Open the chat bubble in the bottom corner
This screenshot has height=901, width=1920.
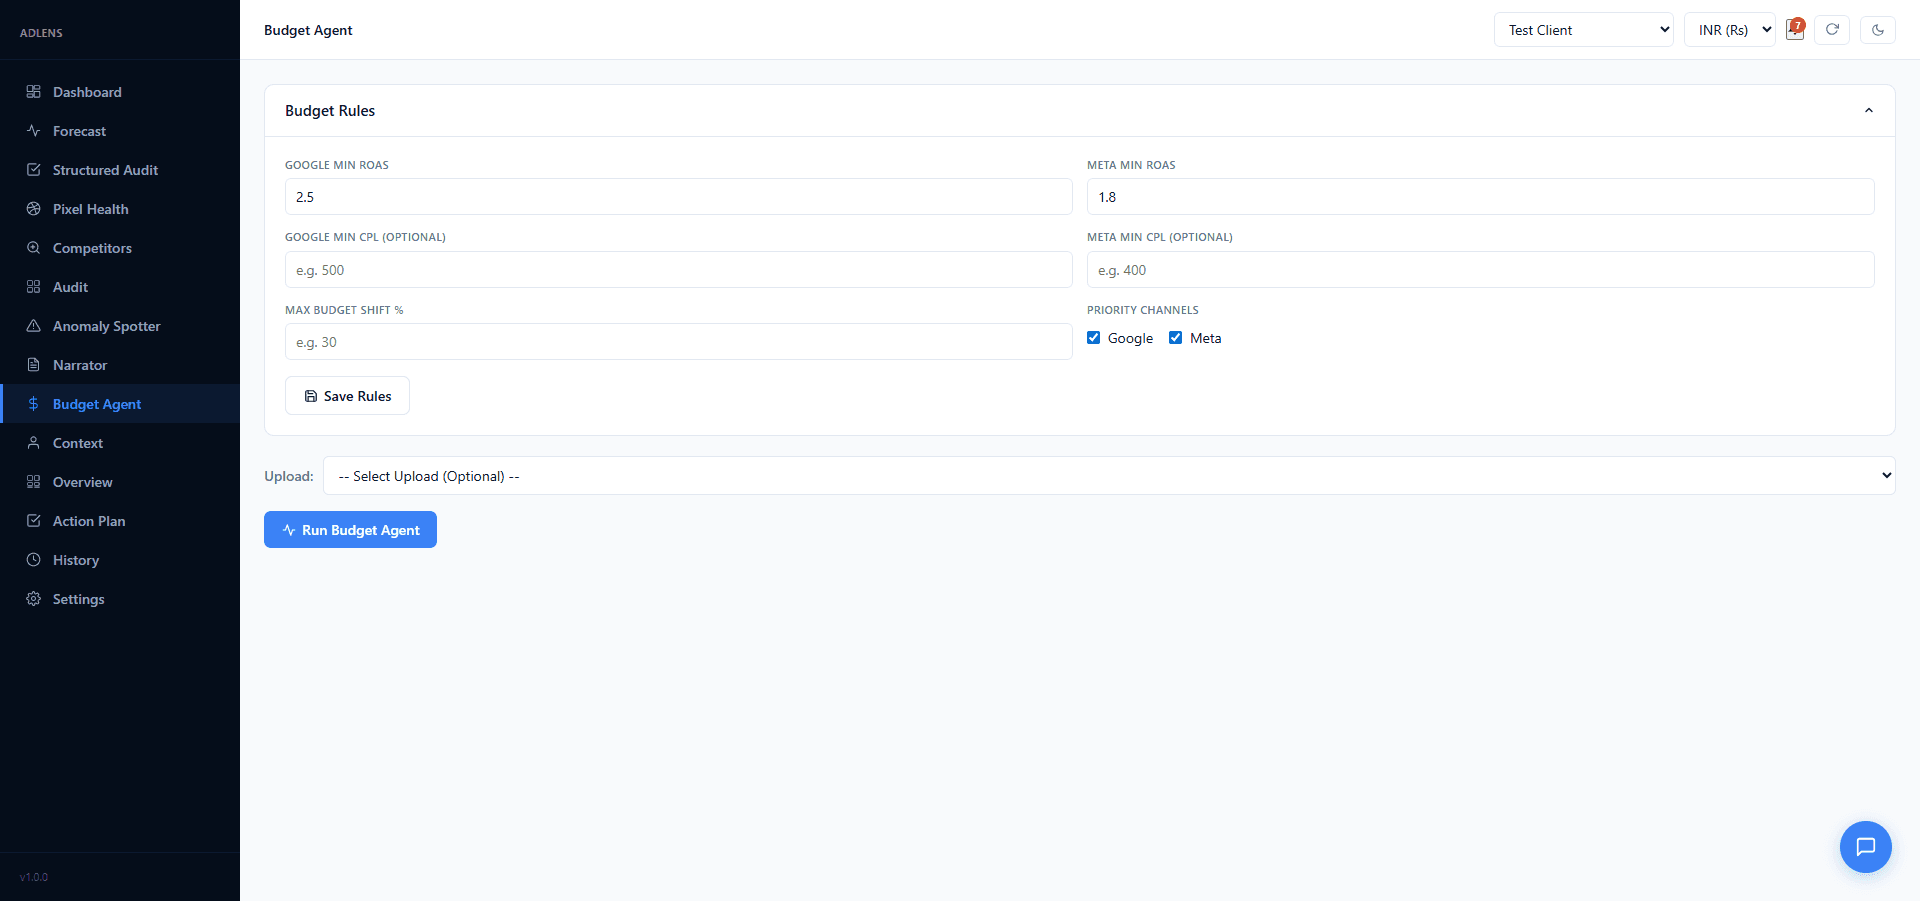point(1865,847)
